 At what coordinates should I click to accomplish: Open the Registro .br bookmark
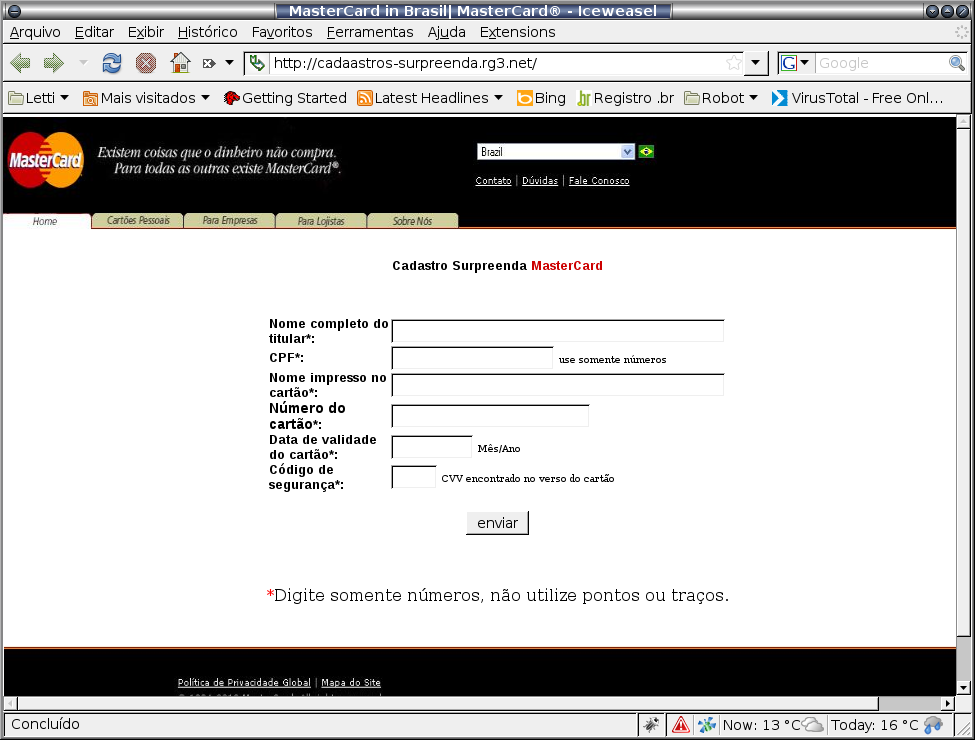[x=626, y=98]
